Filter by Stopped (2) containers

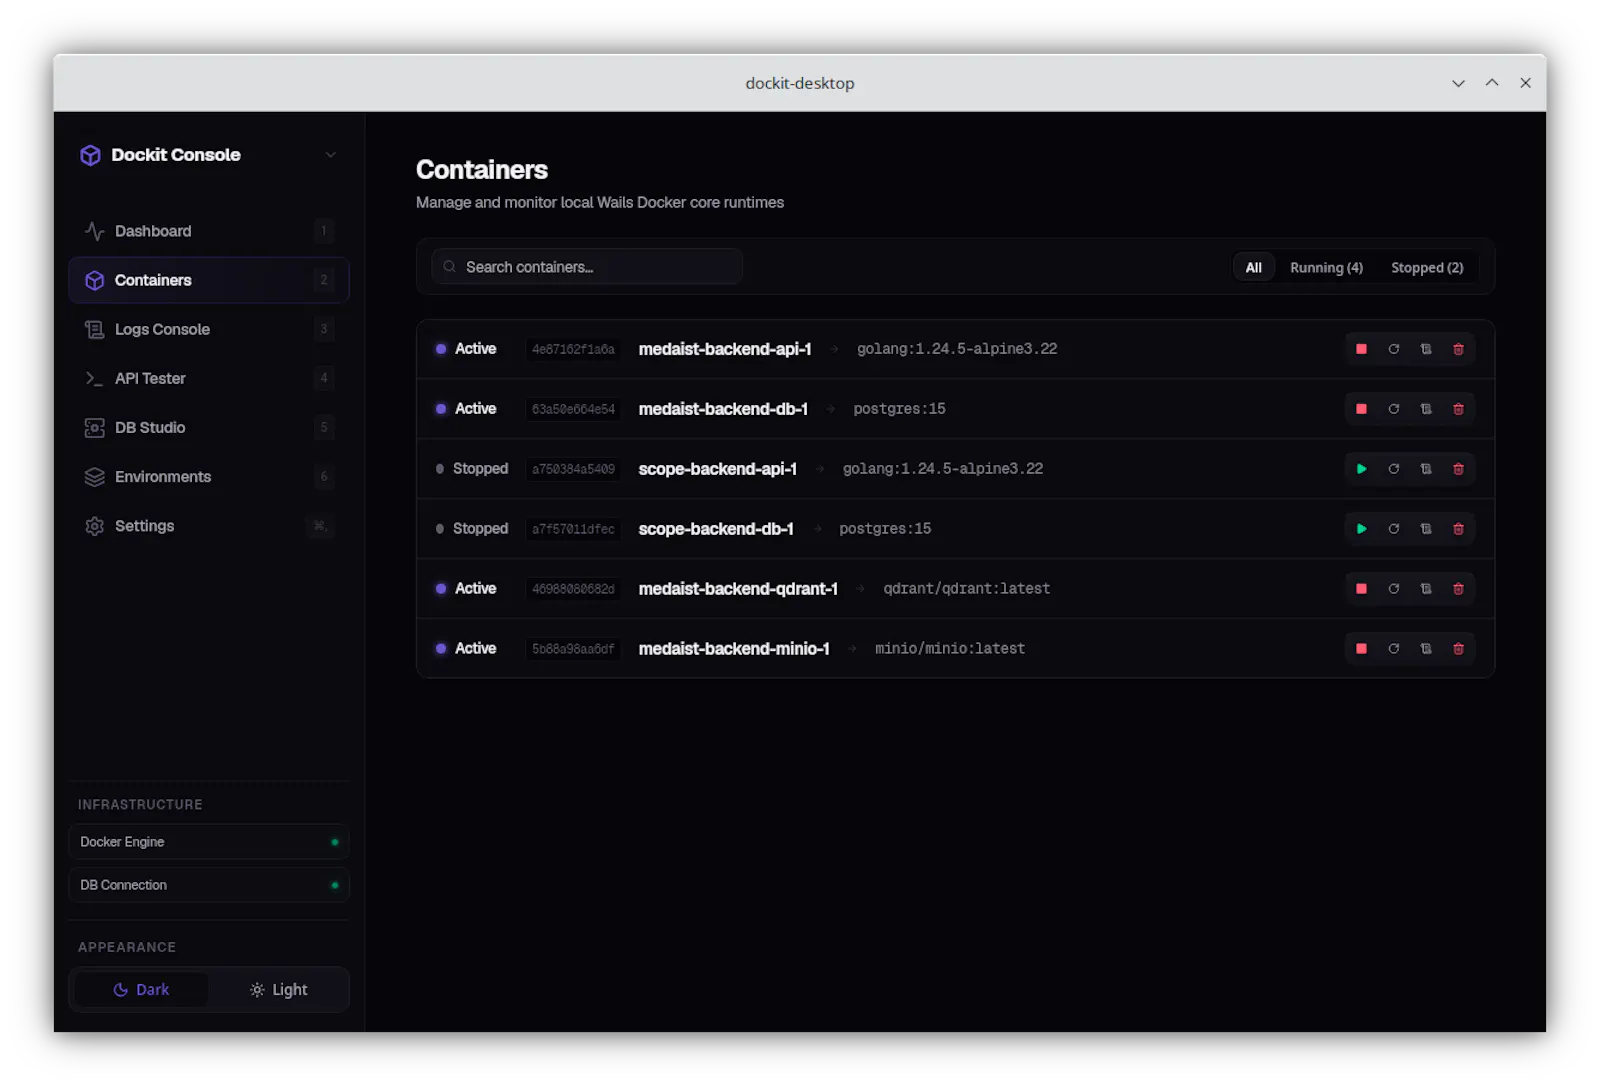click(x=1427, y=268)
